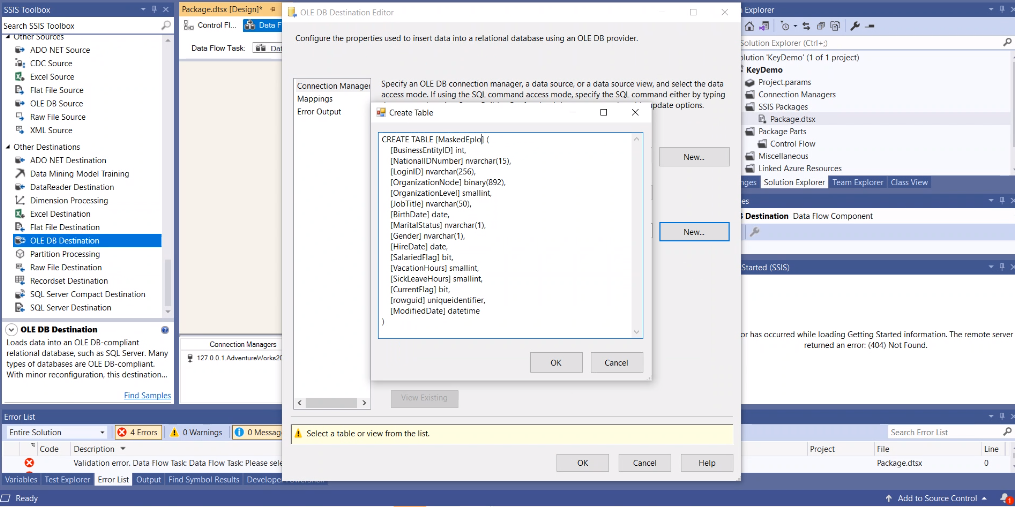Switch to the Class View tab

tap(909, 182)
